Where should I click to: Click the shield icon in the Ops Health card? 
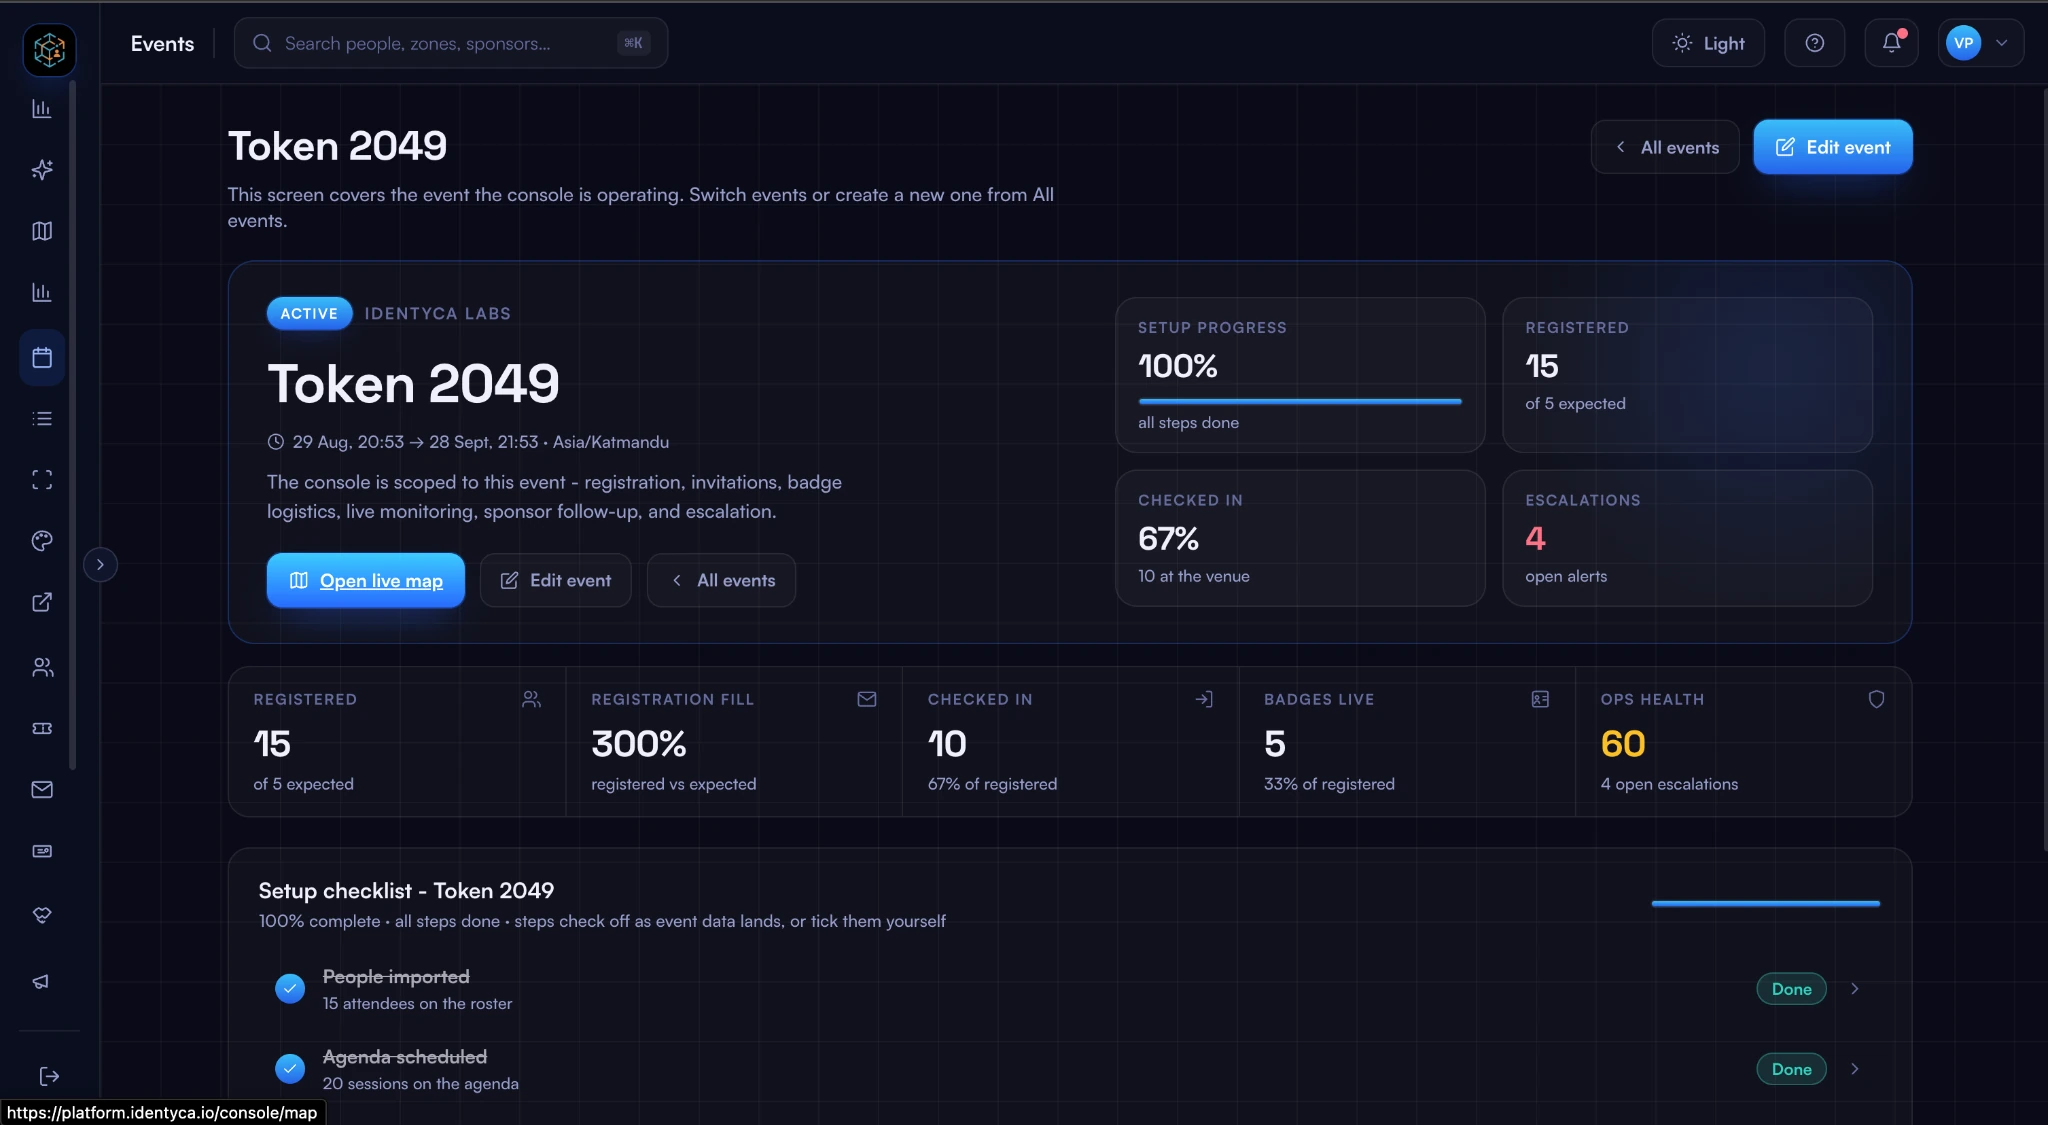1876,699
